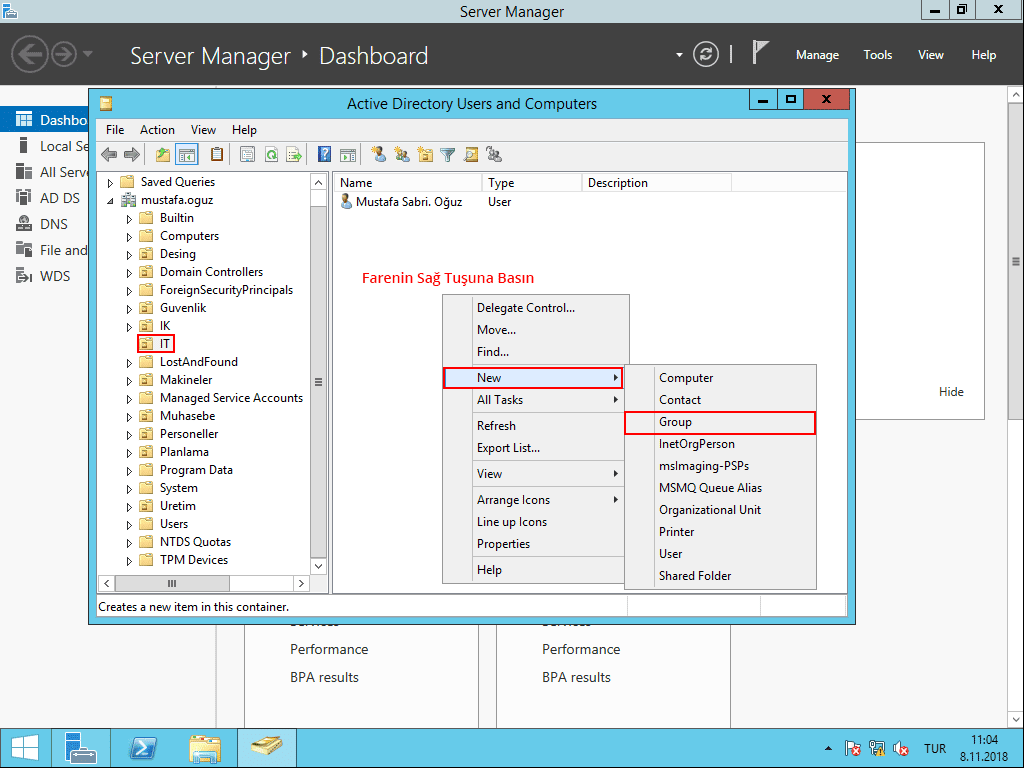This screenshot has width=1024, height=768.
Task: Choose Shared Folder from New submenu
Action: (x=720, y=576)
